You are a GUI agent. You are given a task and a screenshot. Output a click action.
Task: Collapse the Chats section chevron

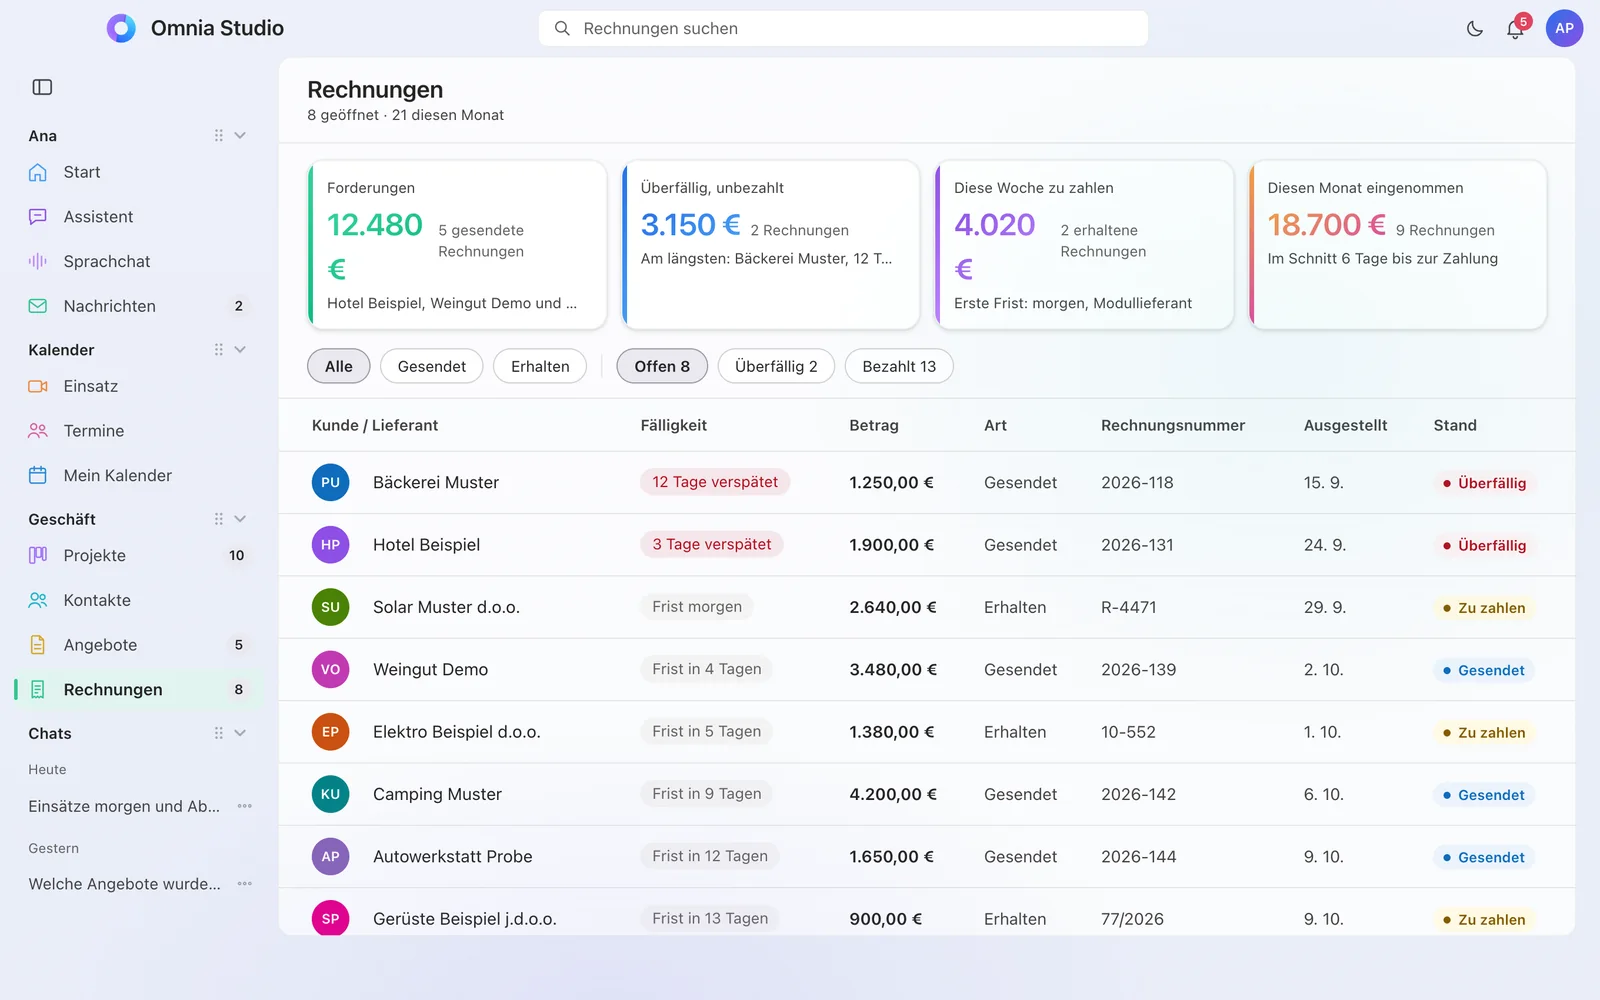coord(240,733)
